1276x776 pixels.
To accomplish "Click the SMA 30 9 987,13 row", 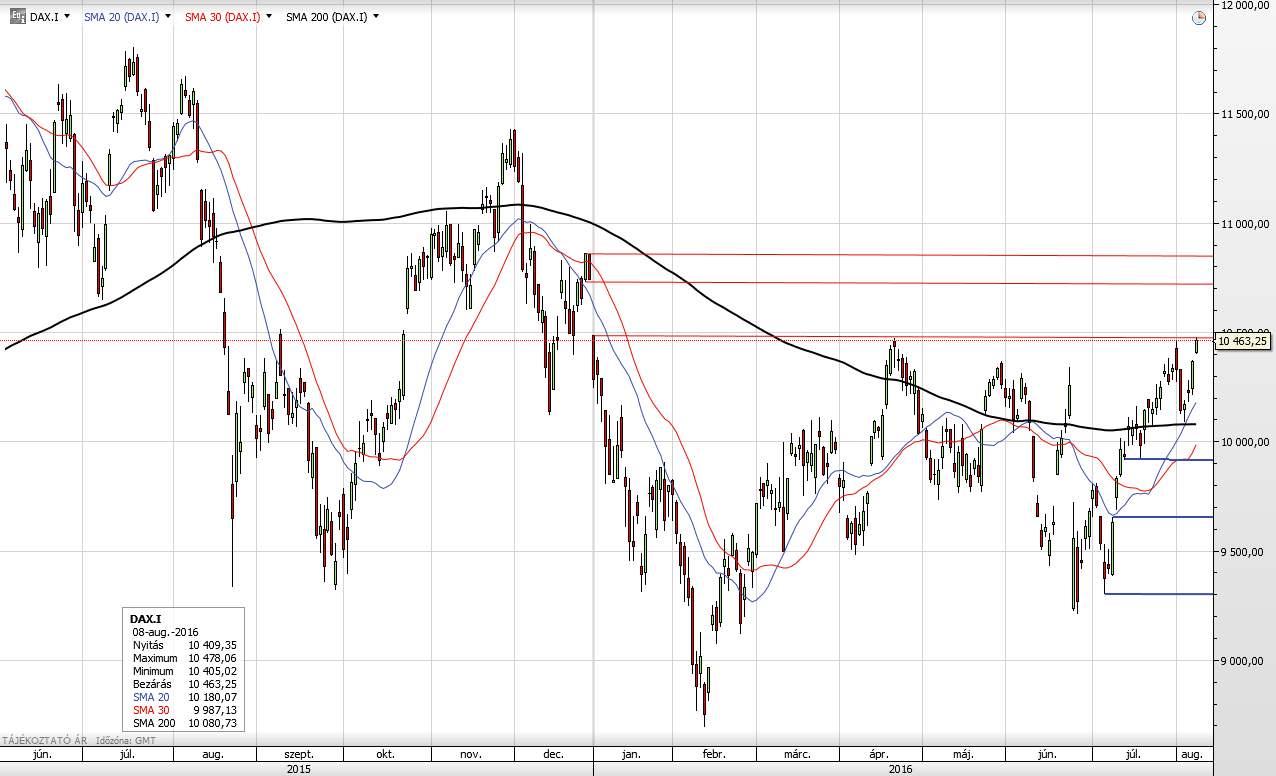I will (x=183, y=710).
